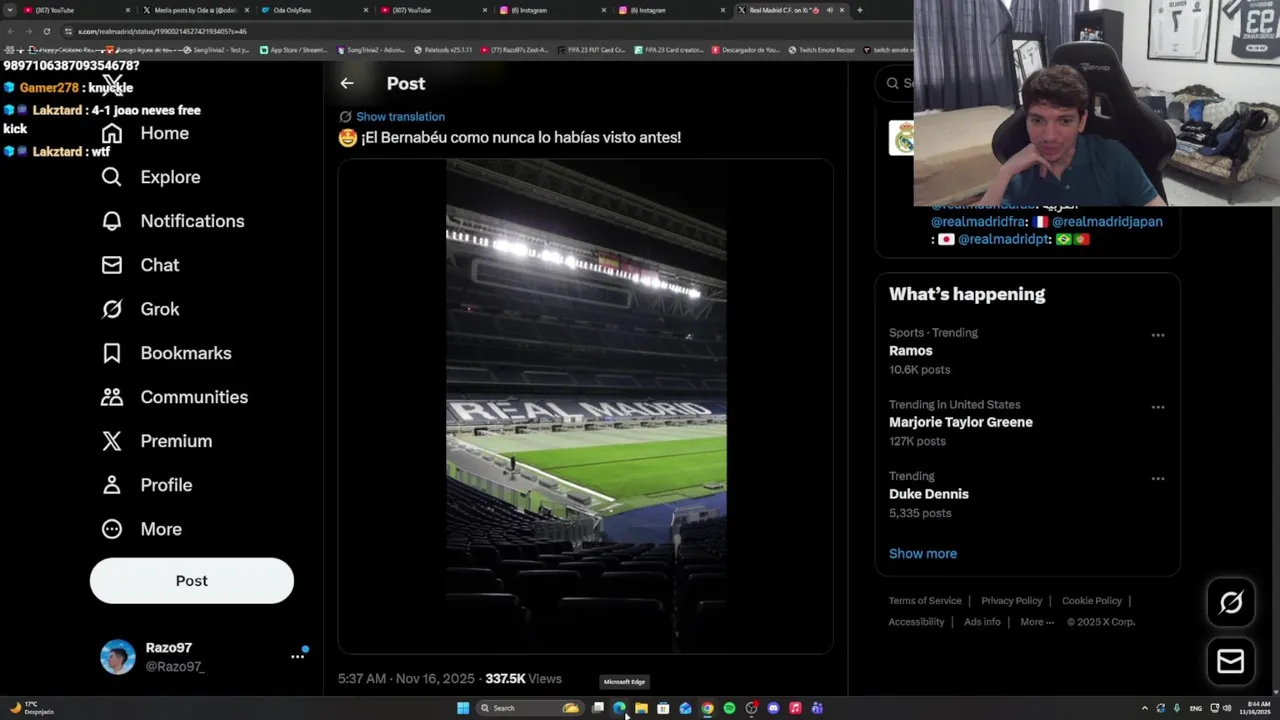Open Google Chrome from the taskbar
This screenshot has height=720, width=1280.
coord(707,708)
